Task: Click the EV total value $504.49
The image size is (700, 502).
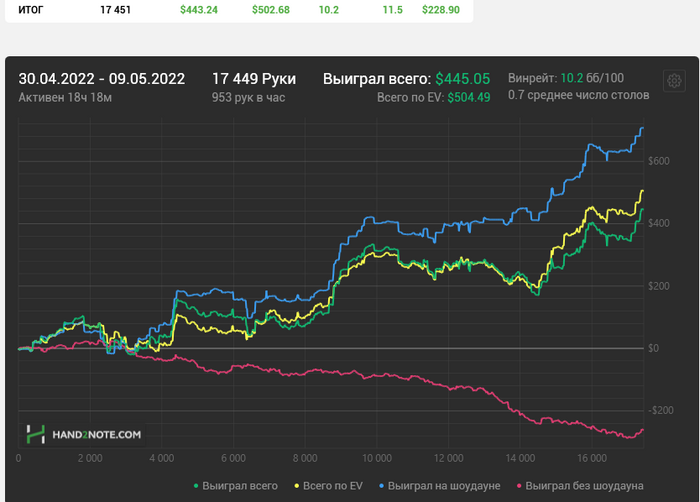Action: 469,97
